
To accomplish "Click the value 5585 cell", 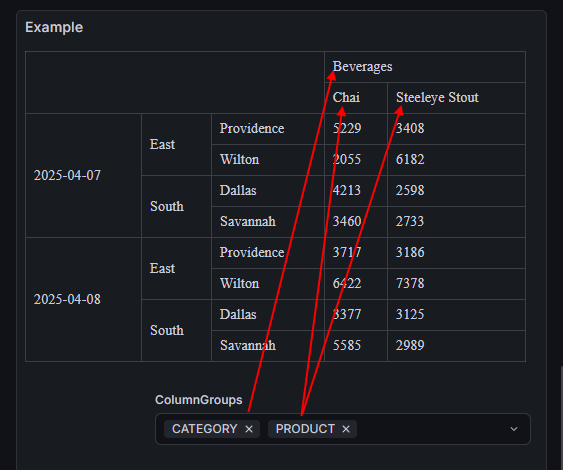I will pos(356,345).
